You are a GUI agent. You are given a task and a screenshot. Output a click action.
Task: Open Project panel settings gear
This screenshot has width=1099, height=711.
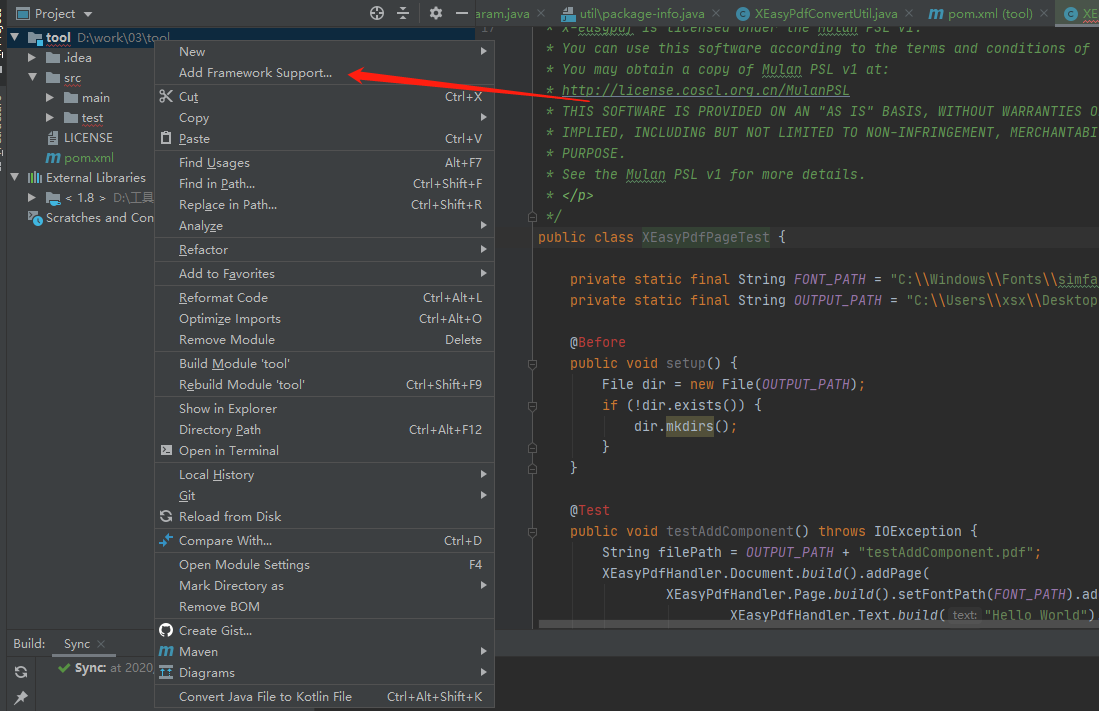pos(436,13)
